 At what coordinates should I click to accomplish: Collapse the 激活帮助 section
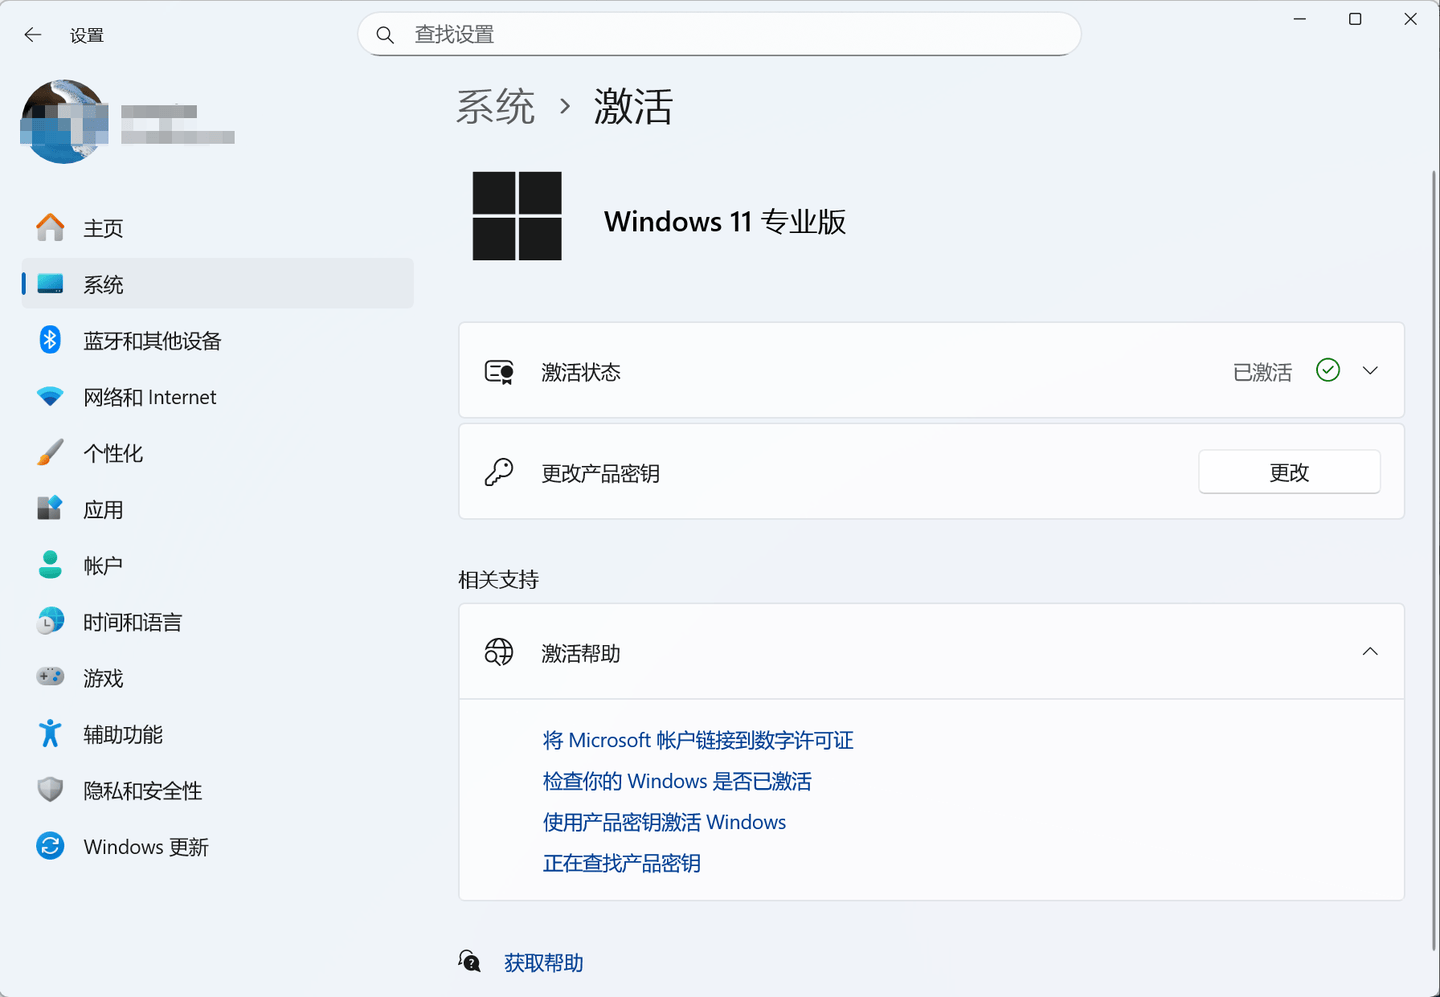pyautogui.click(x=1370, y=652)
